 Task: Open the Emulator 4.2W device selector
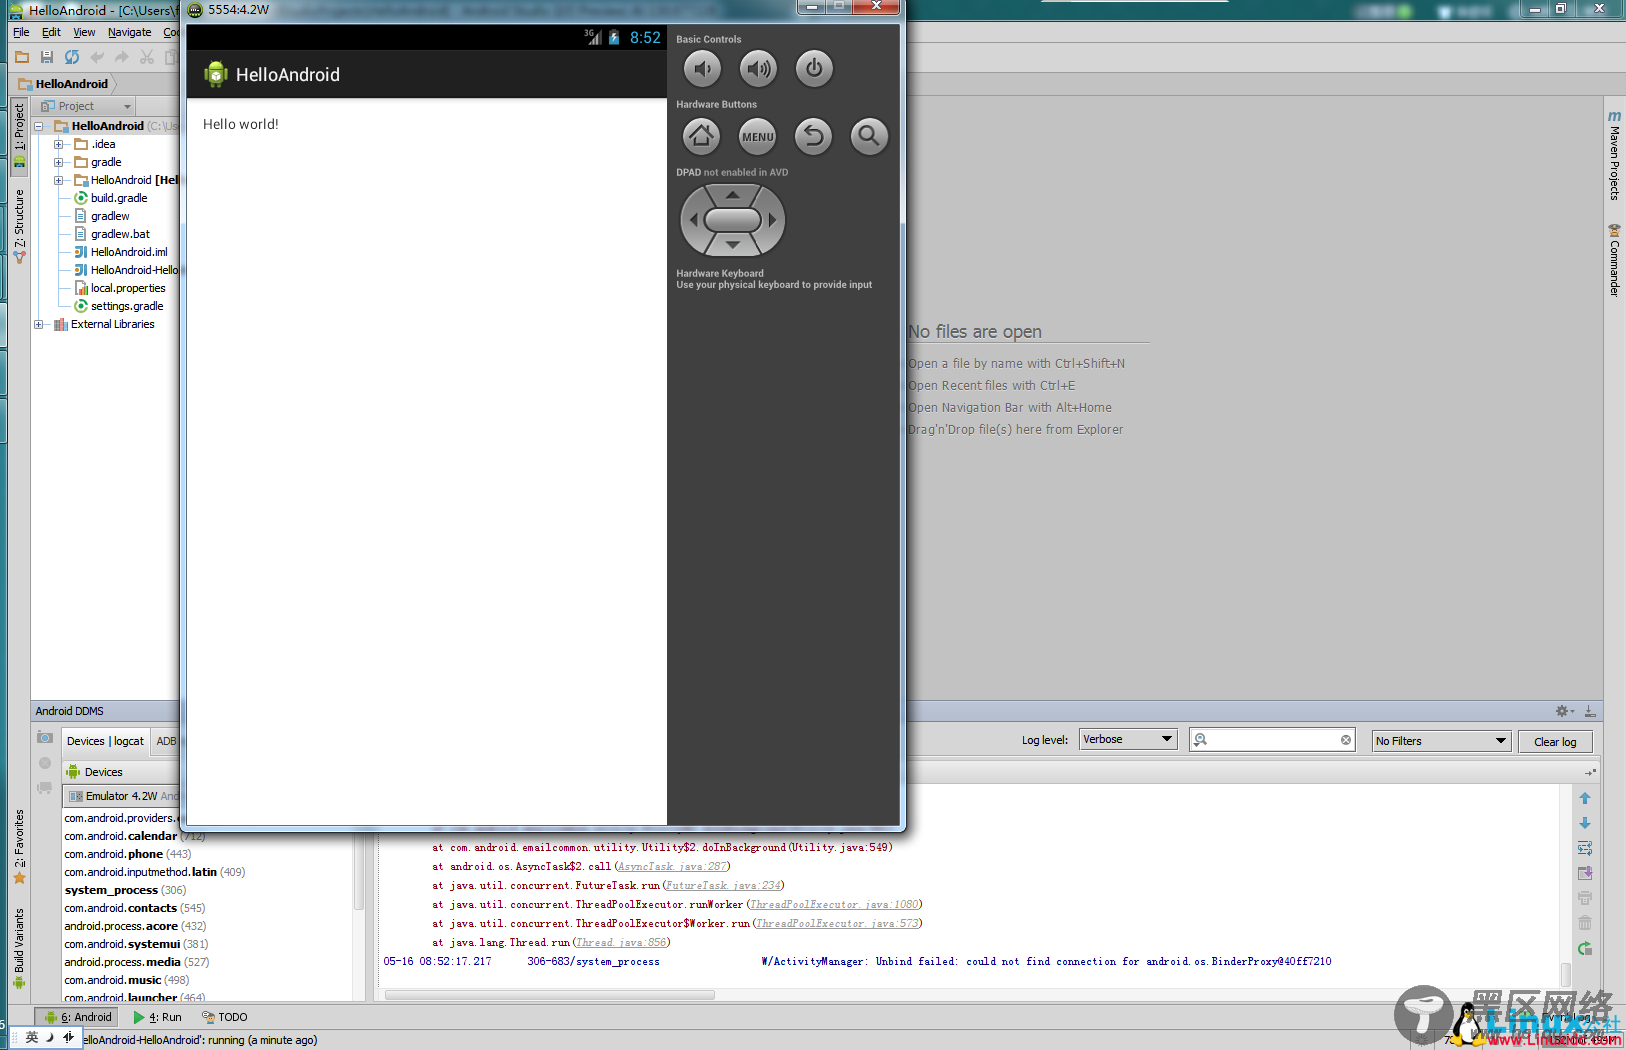pos(121,796)
